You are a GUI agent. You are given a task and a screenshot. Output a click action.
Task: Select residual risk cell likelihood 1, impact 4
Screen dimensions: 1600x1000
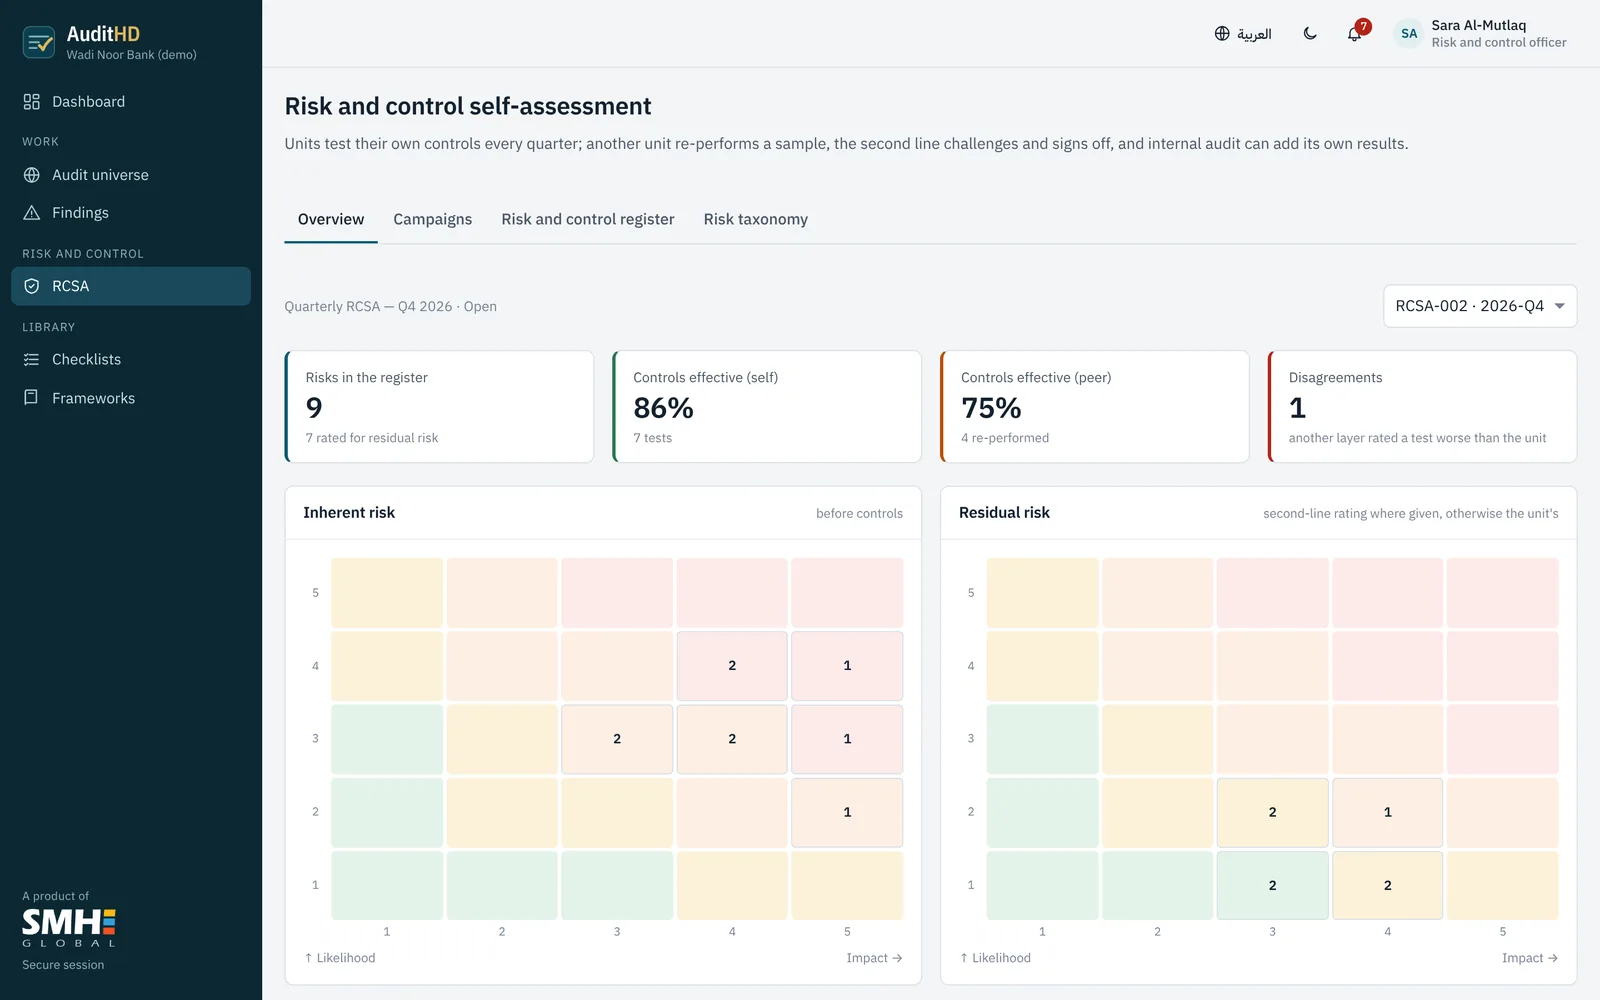pos(1388,885)
